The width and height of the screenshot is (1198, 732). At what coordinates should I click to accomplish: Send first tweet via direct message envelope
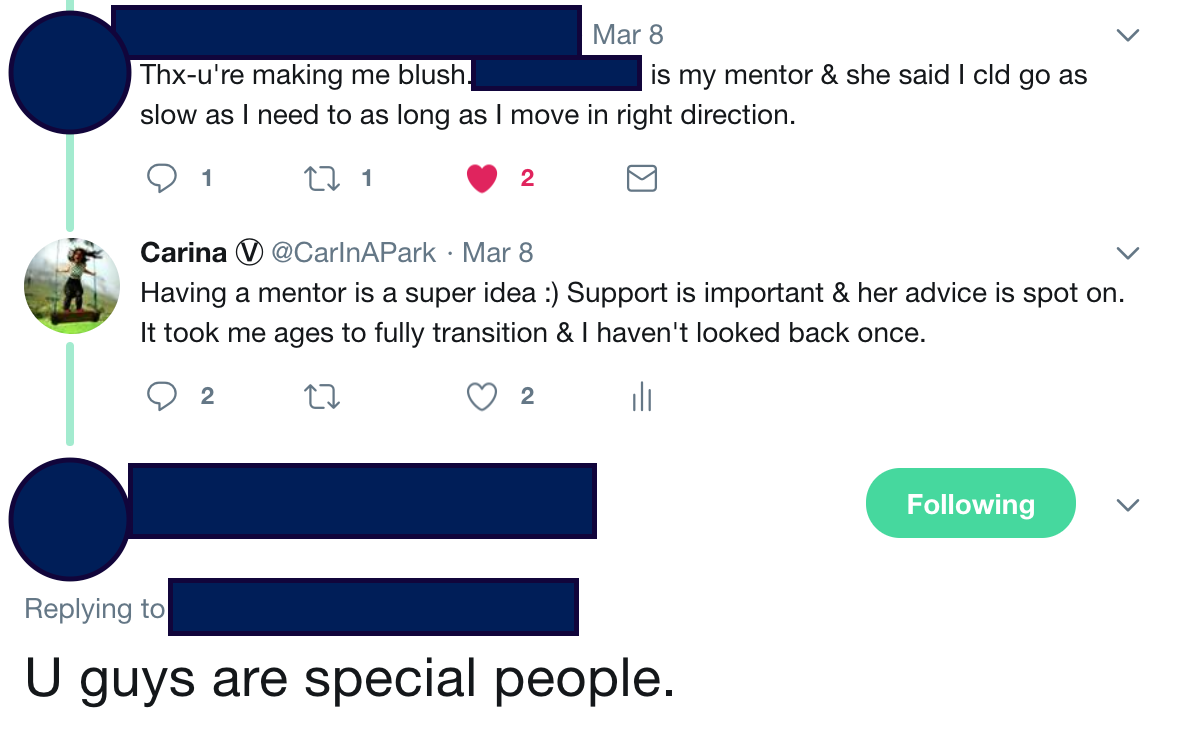click(641, 179)
